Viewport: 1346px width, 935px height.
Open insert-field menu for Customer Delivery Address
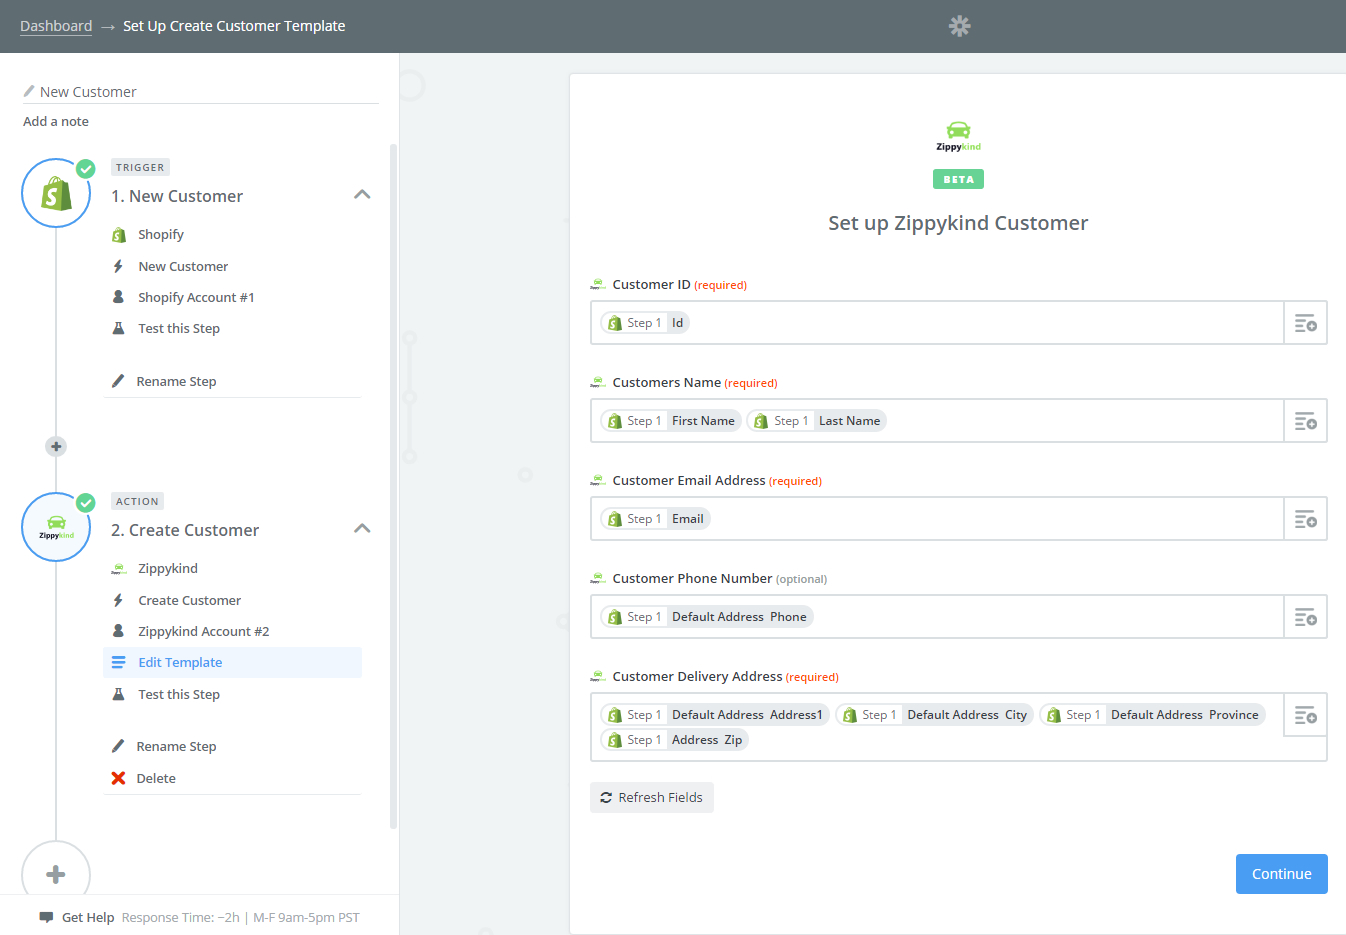1305,715
